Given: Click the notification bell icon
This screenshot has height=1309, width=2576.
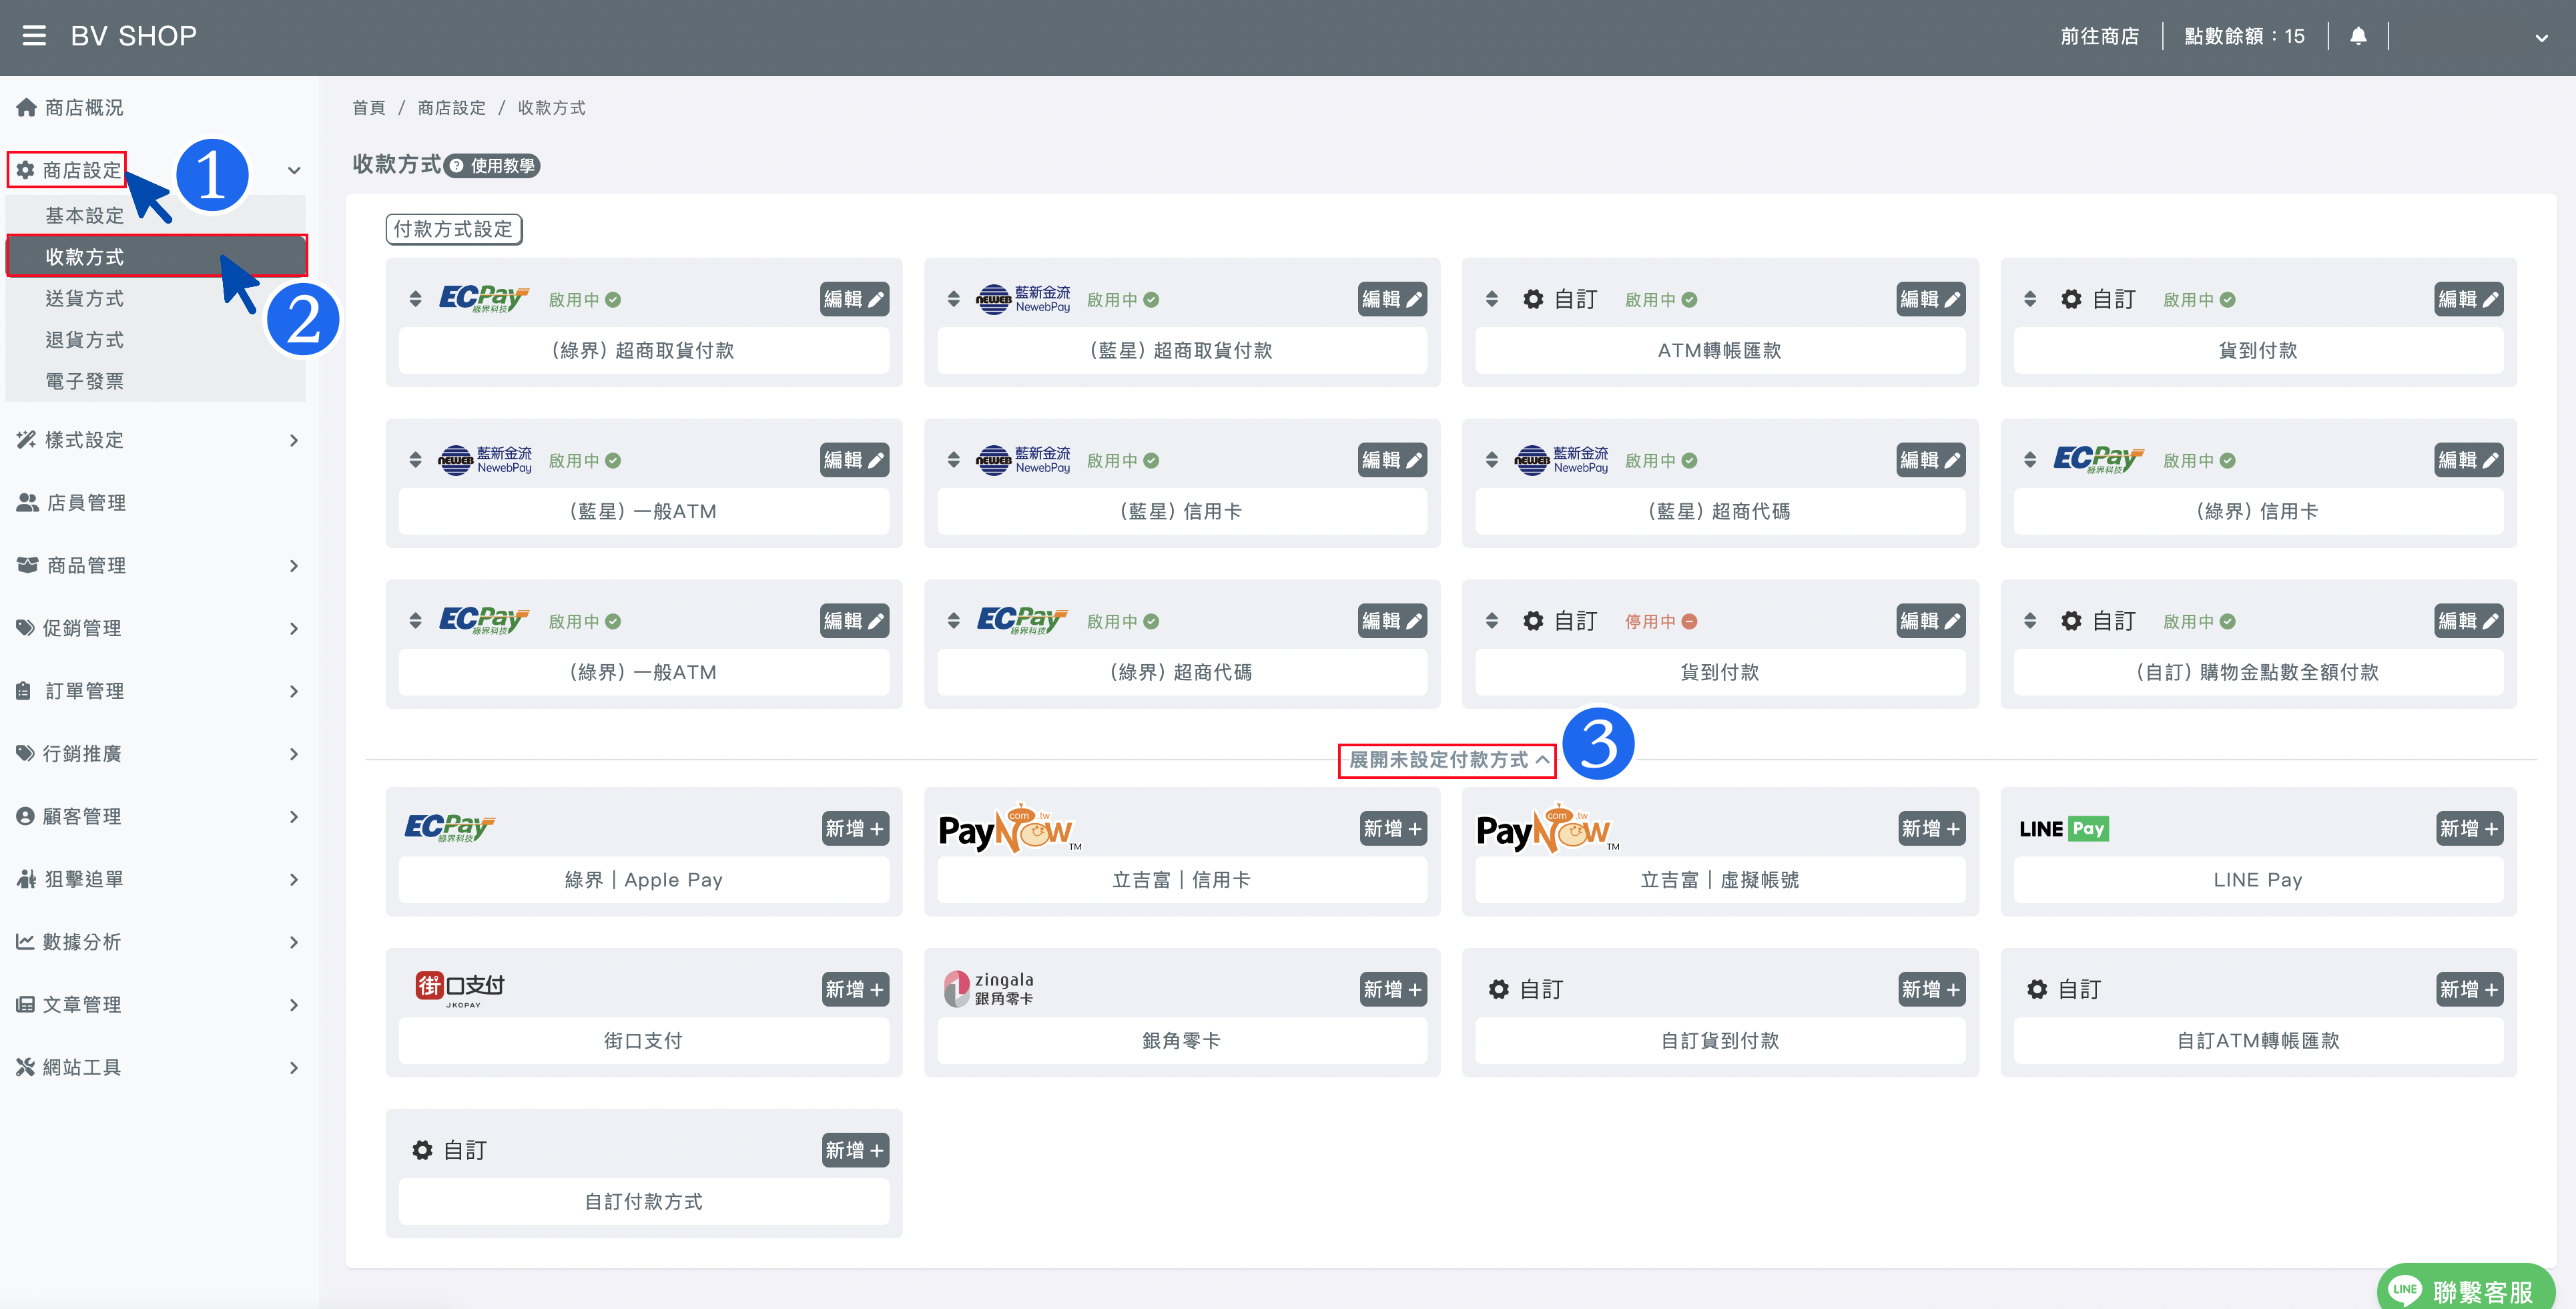Looking at the screenshot, I should (x=2358, y=36).
